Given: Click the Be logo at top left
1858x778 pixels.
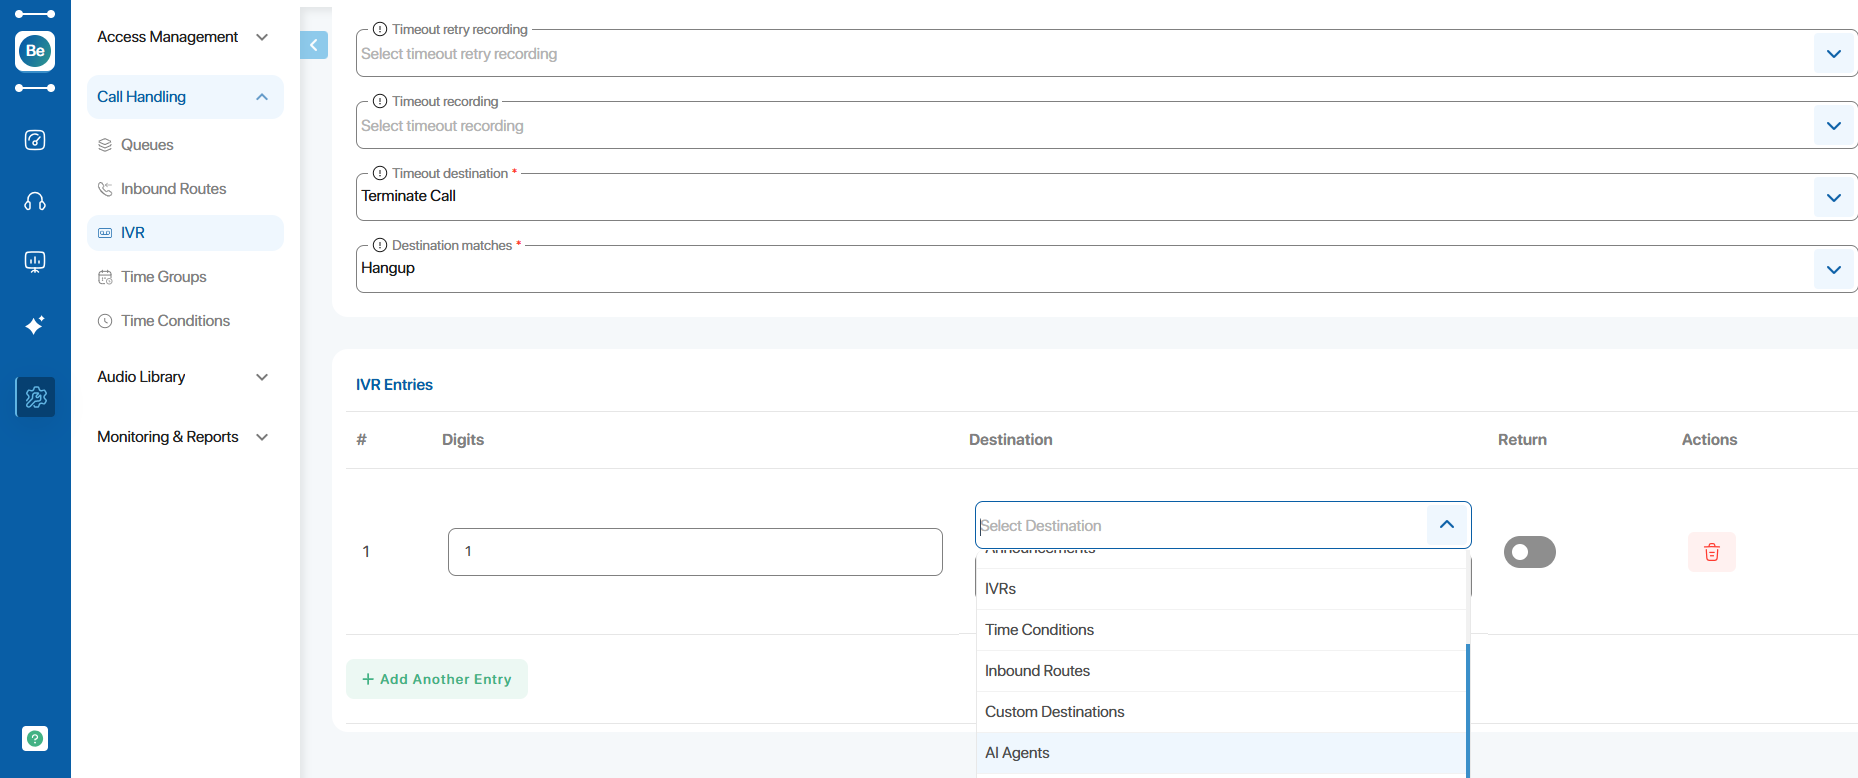Looking at the screenshot, I should [x=35, y=51].
